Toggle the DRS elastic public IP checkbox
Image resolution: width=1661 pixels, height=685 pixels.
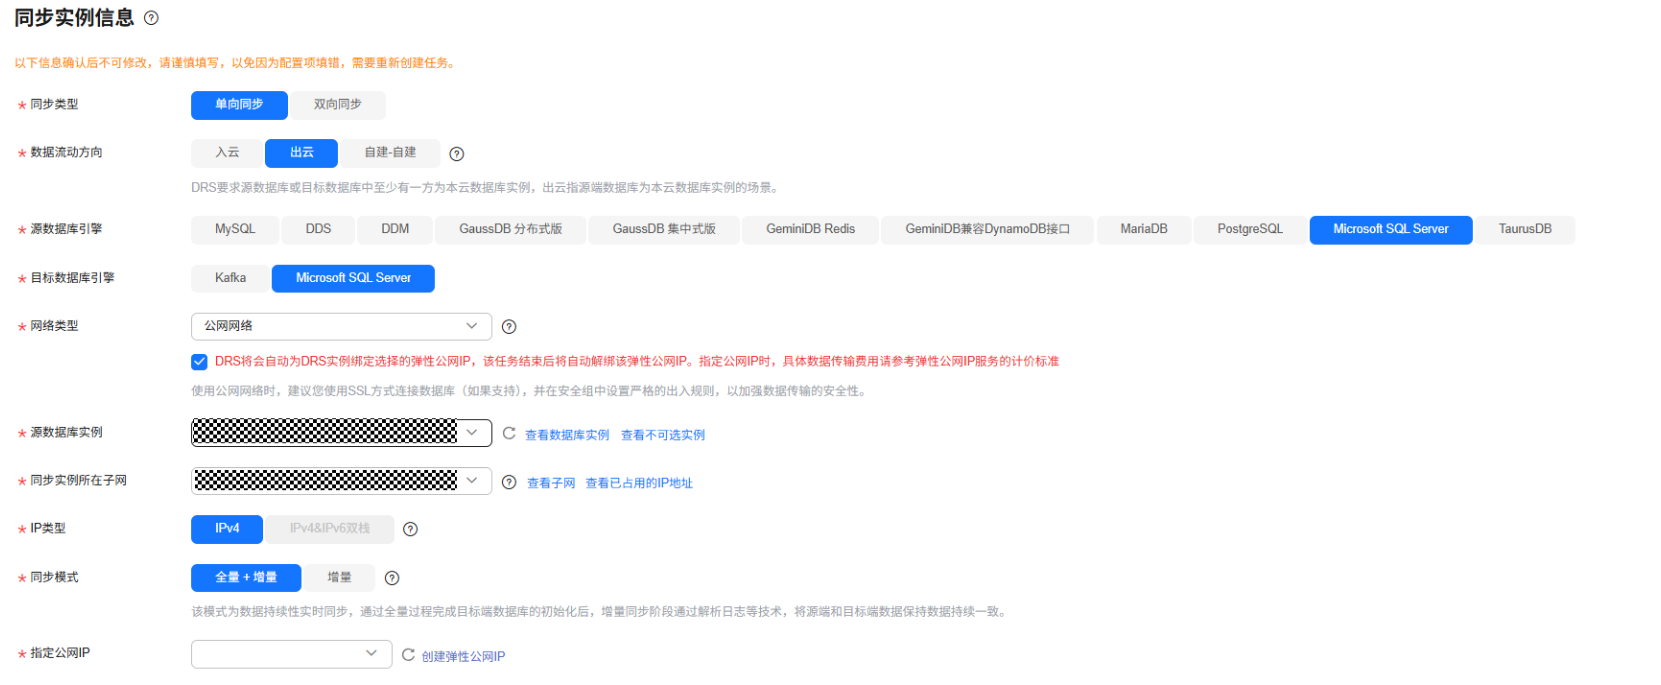[200, 362]
